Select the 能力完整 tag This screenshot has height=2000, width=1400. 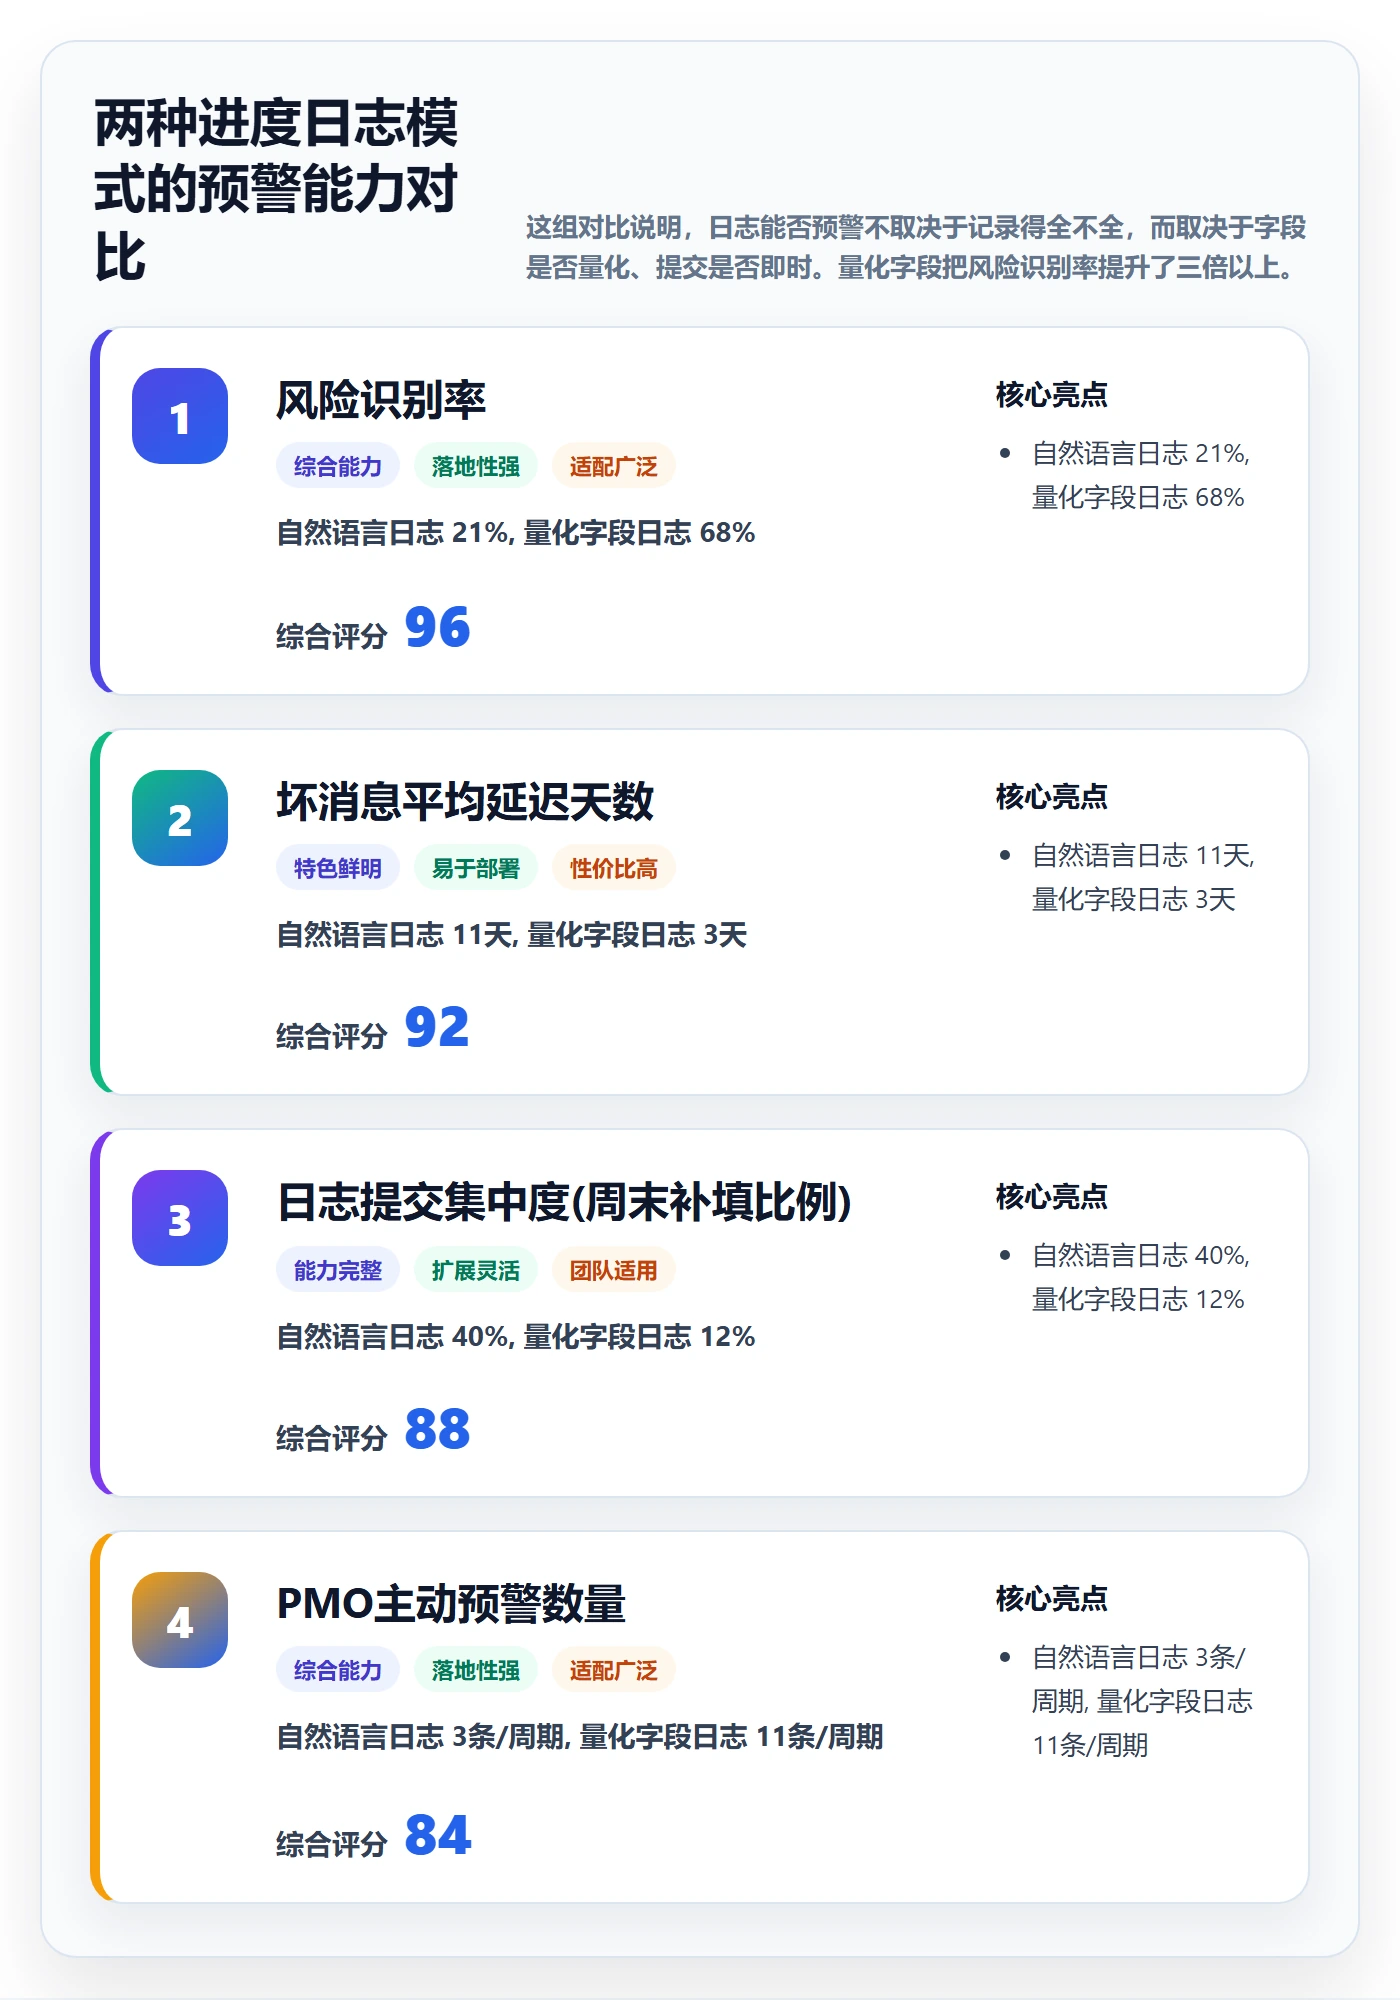338,1270
